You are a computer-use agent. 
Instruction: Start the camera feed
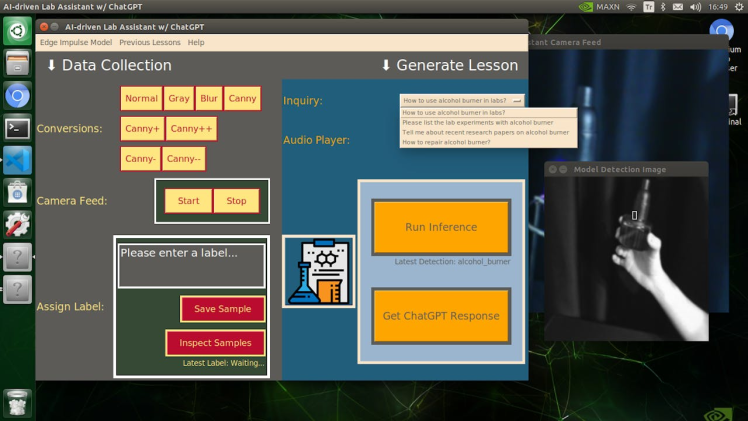(188, 201)
